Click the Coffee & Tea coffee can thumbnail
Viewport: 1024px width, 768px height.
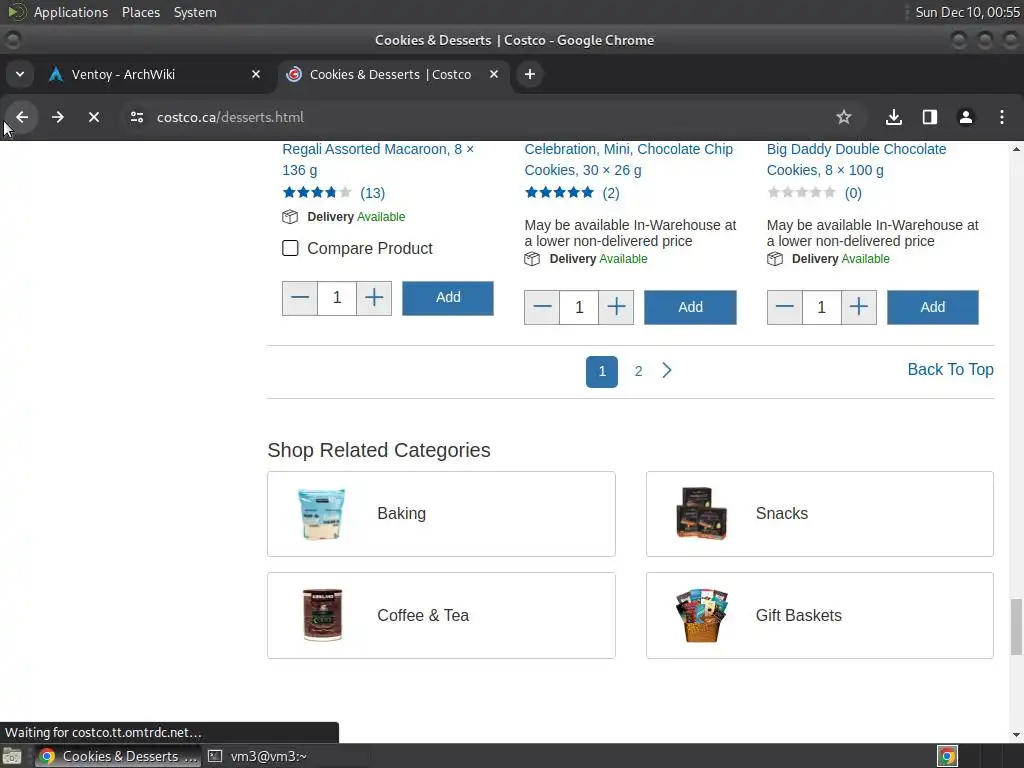click(x=322, y=615)
